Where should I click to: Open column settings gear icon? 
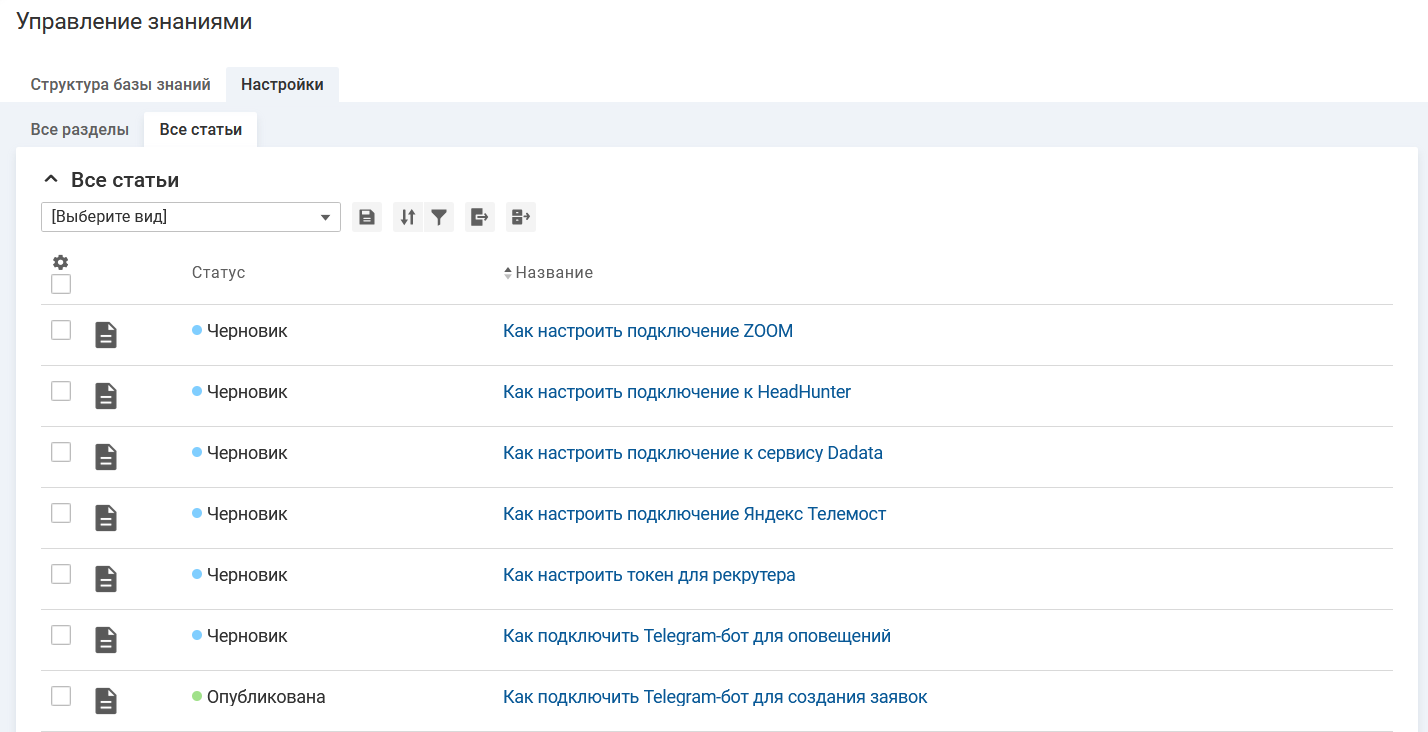click(61, 262)
